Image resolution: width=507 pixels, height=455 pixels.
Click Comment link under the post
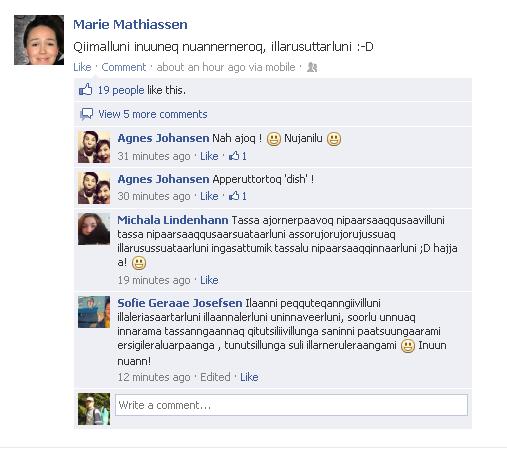(x=124, y=67)
